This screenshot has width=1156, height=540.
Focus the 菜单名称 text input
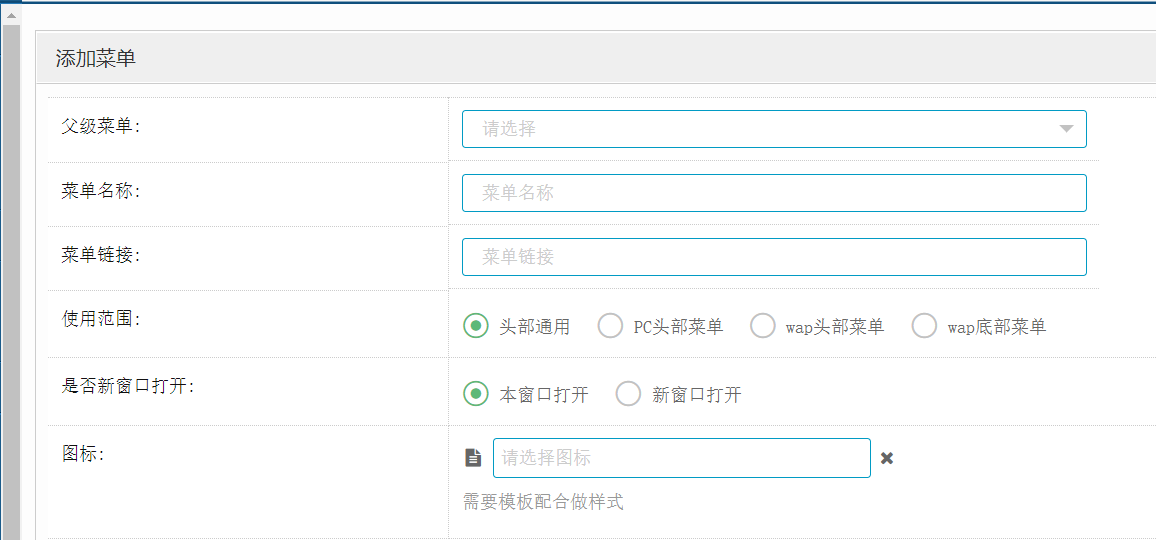tap(773, 193)
